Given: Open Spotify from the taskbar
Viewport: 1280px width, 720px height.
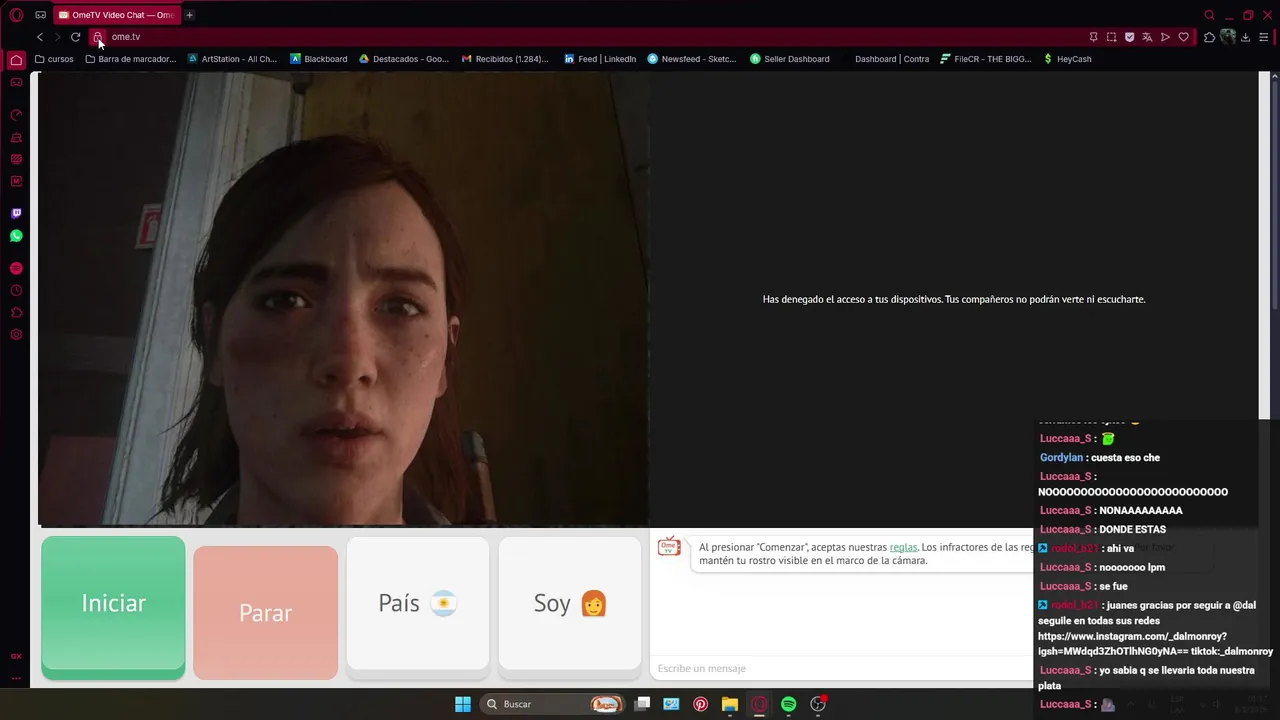Looking at the screenshot, I should pyautogui.click(x=788, y=704).
